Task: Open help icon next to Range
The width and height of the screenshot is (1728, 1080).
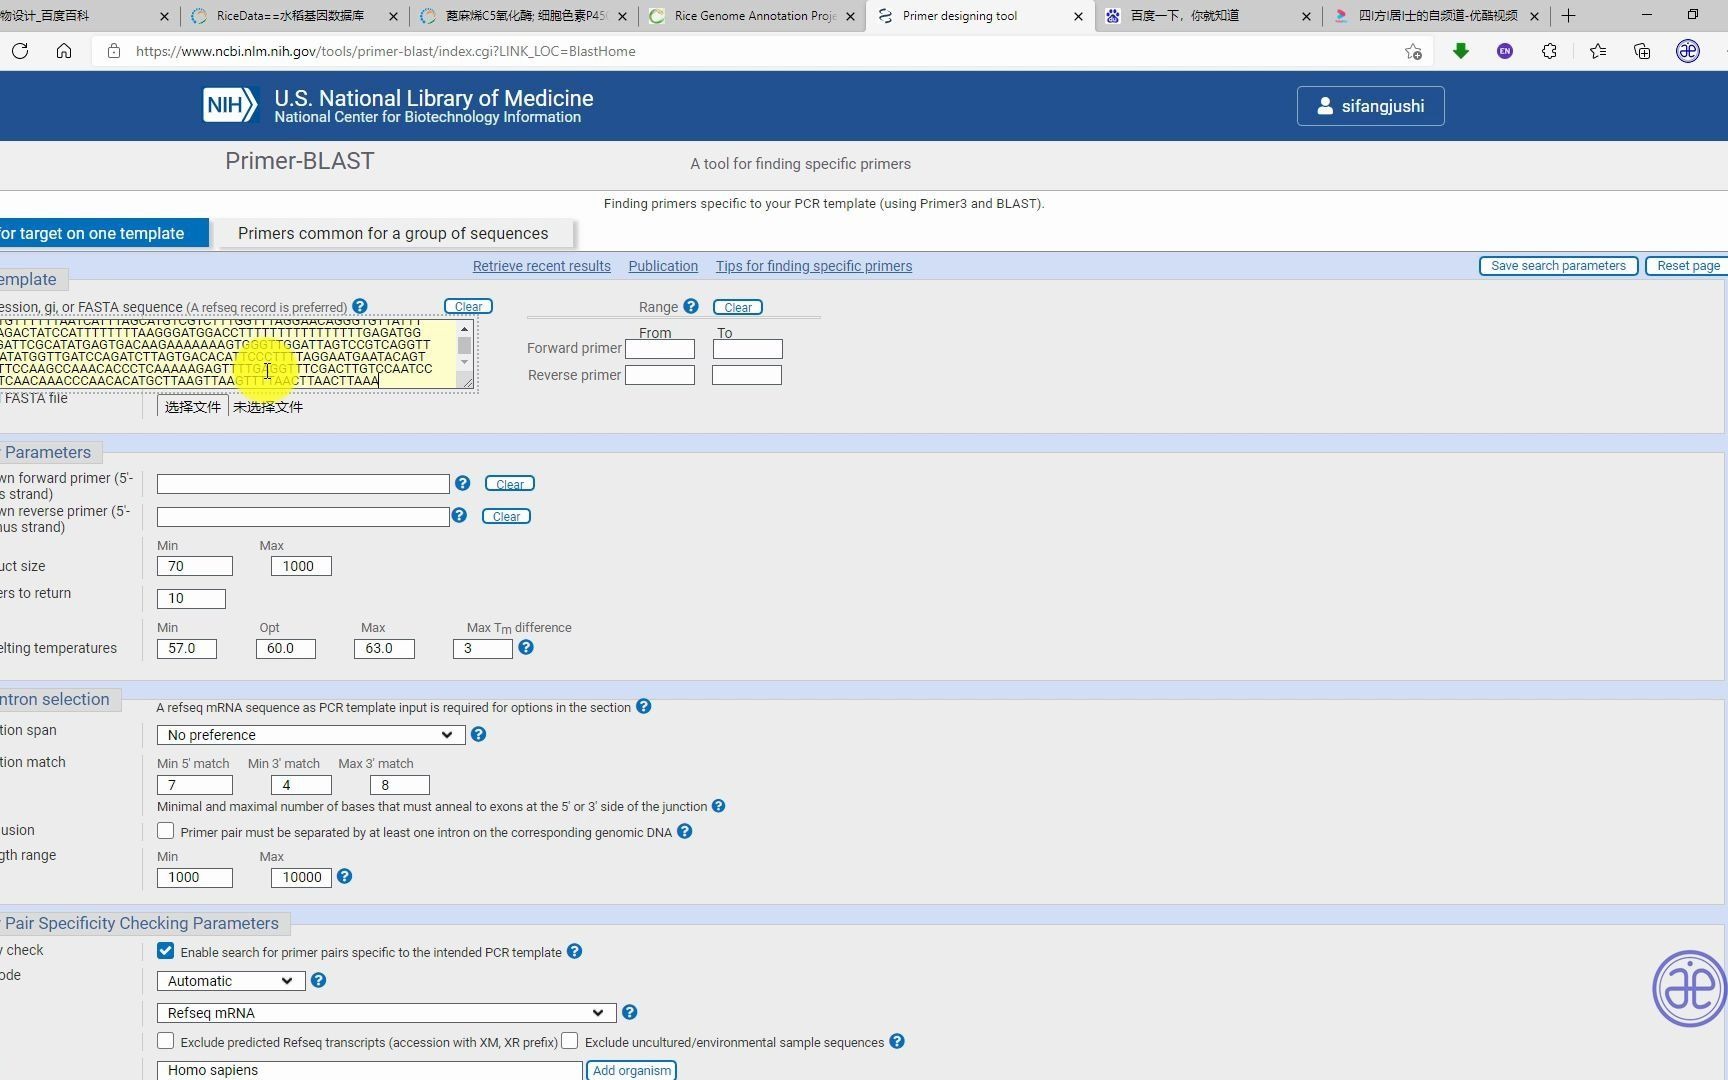Action: point(691,306)
